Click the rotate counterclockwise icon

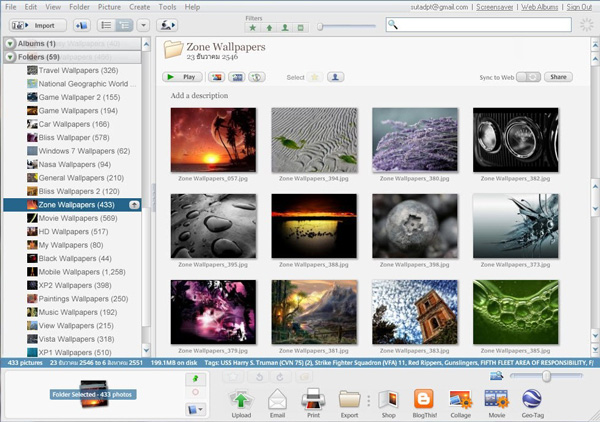(x=259, y=377)
